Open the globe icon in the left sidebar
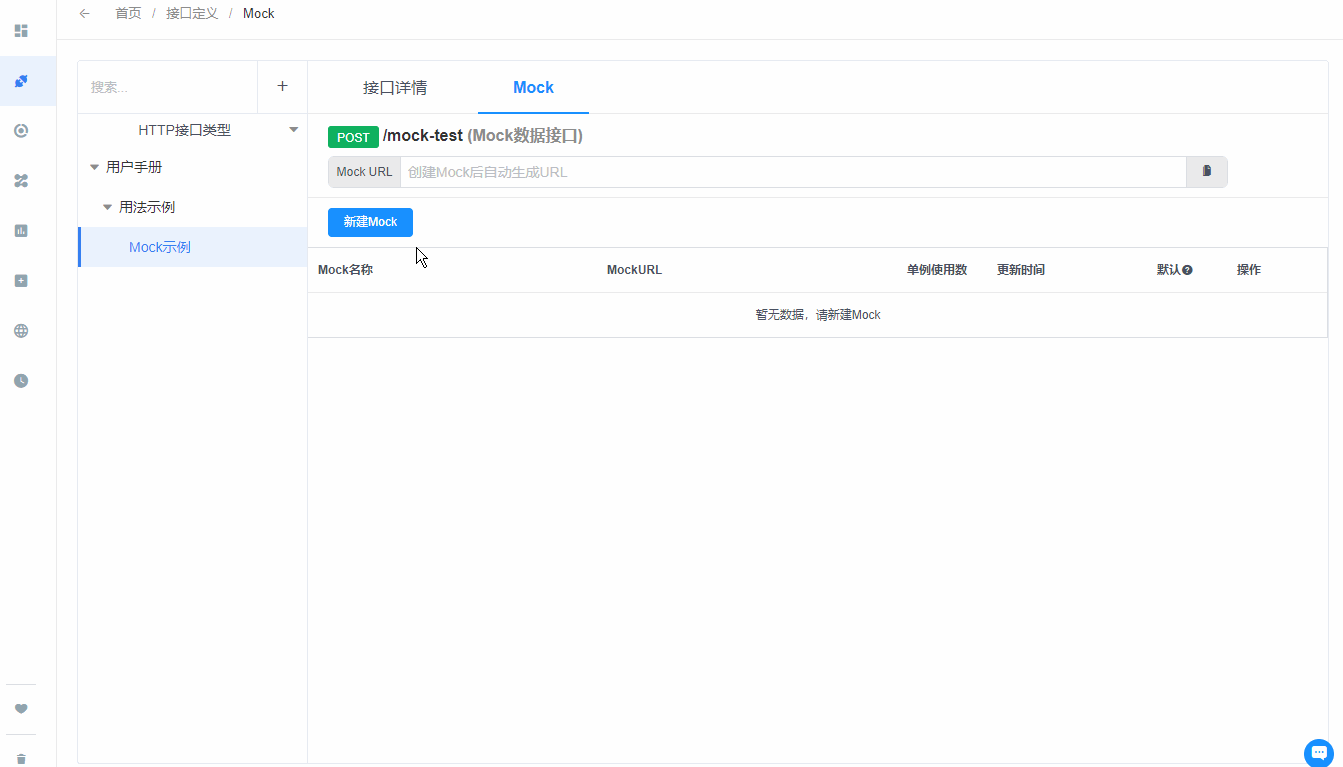Image resolution: width=1343 pixels, height=767 pixels. click(20, 330)
